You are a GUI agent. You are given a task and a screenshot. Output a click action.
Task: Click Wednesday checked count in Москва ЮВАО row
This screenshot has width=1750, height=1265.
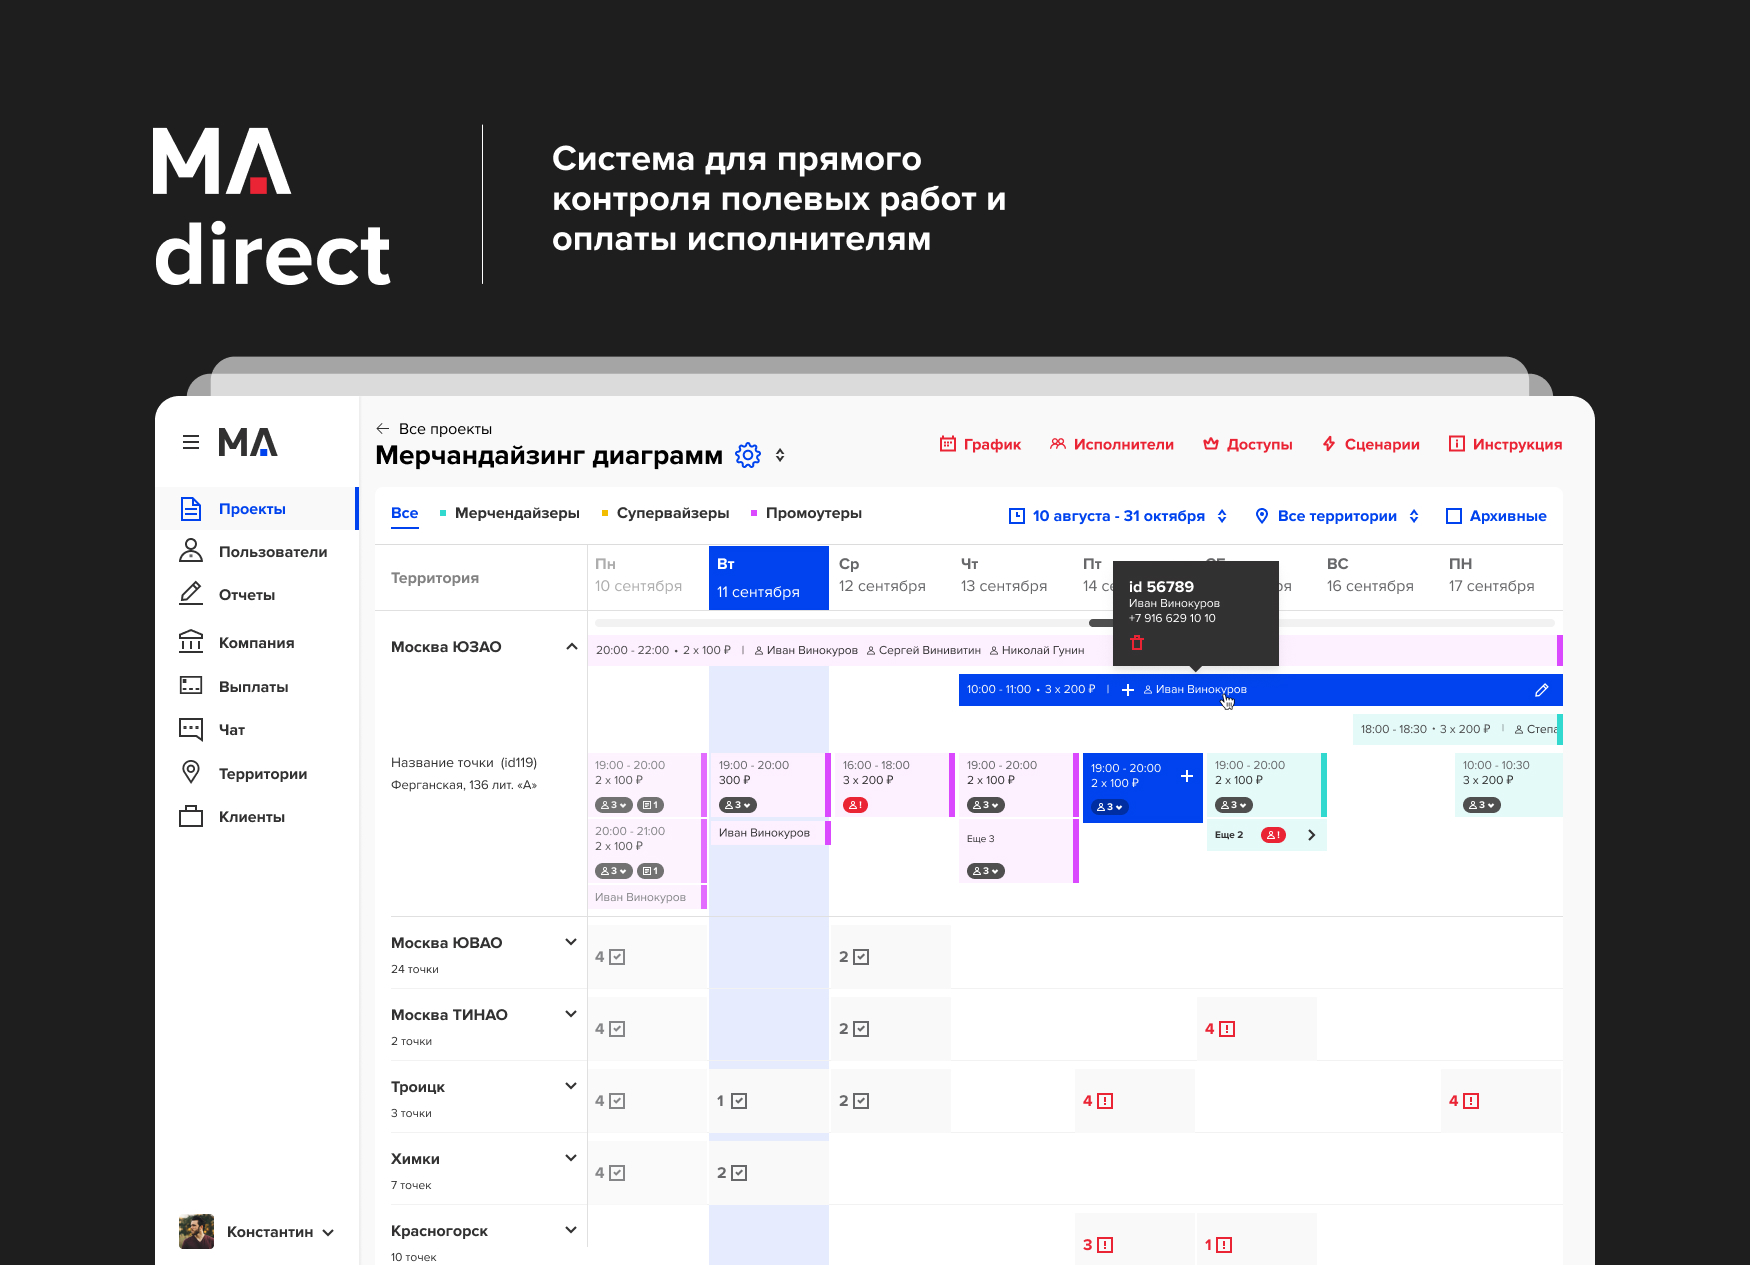pos(854,957)
